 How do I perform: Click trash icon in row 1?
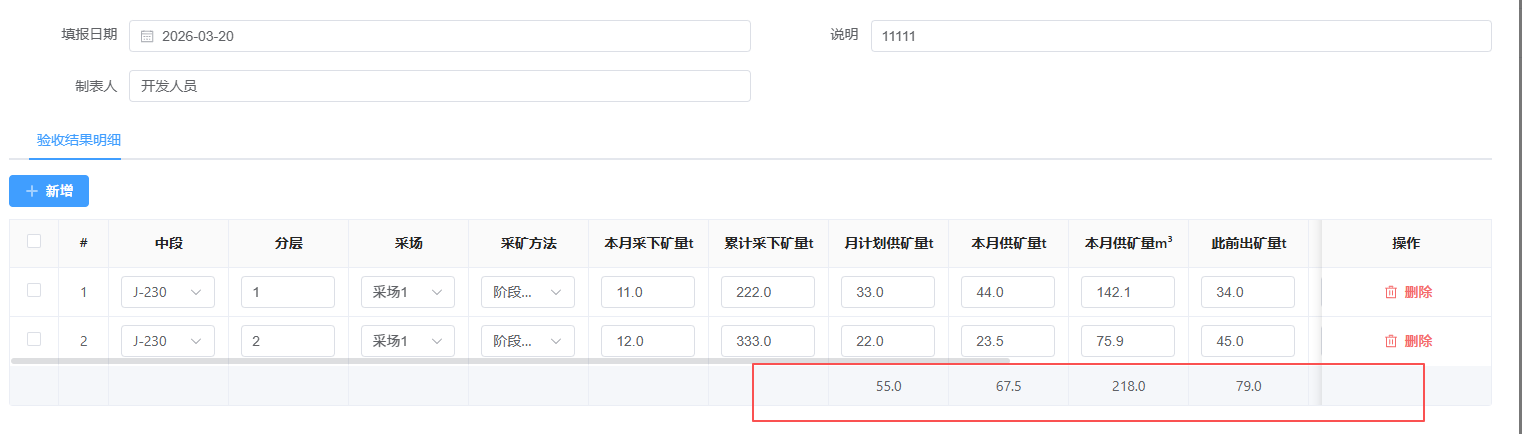click(x=1390, y=292)
